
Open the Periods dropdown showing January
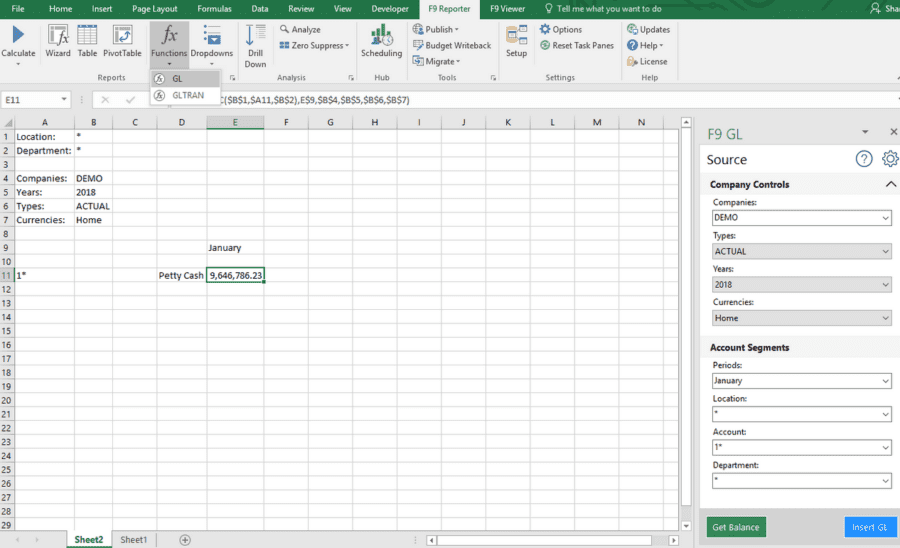coord(801,380)
